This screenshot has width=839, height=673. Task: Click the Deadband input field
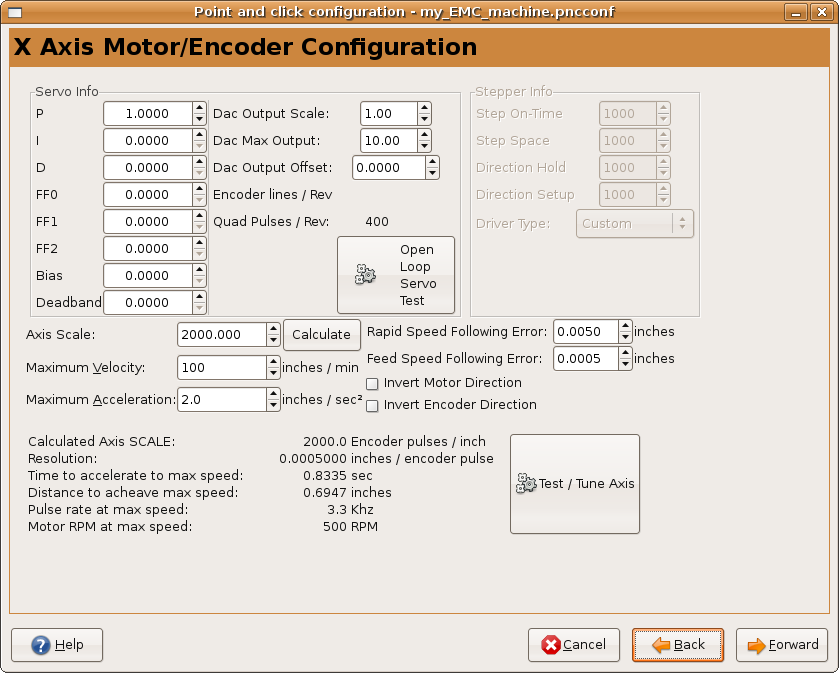point(148,303)
